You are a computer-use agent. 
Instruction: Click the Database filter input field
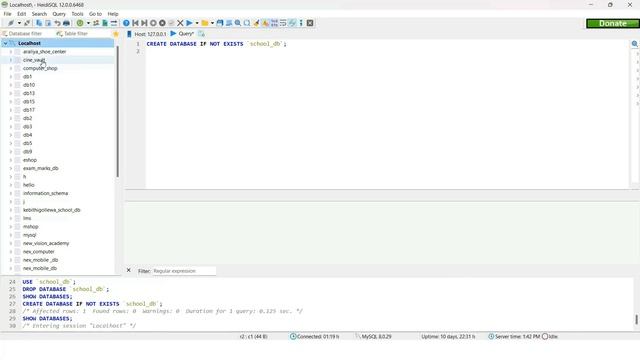coord(27,34)
